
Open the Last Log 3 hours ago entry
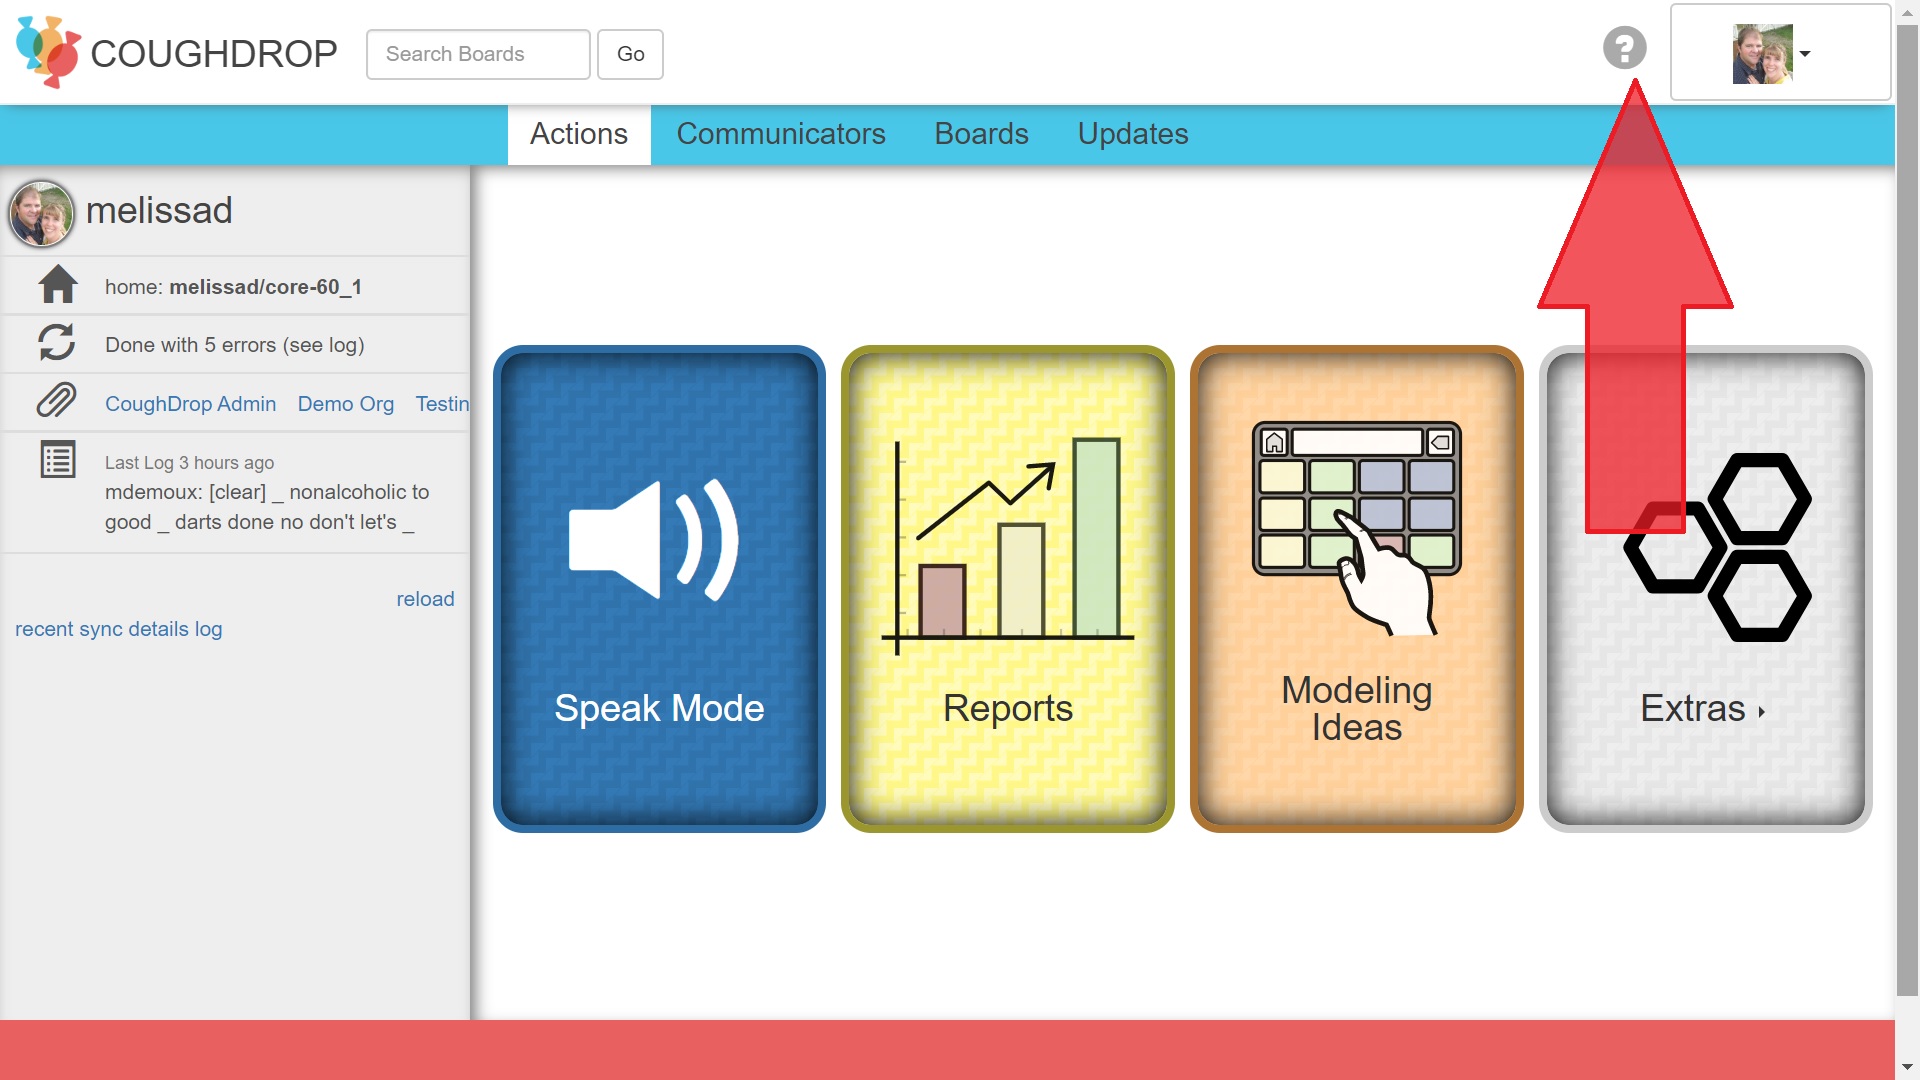point(267,492)
